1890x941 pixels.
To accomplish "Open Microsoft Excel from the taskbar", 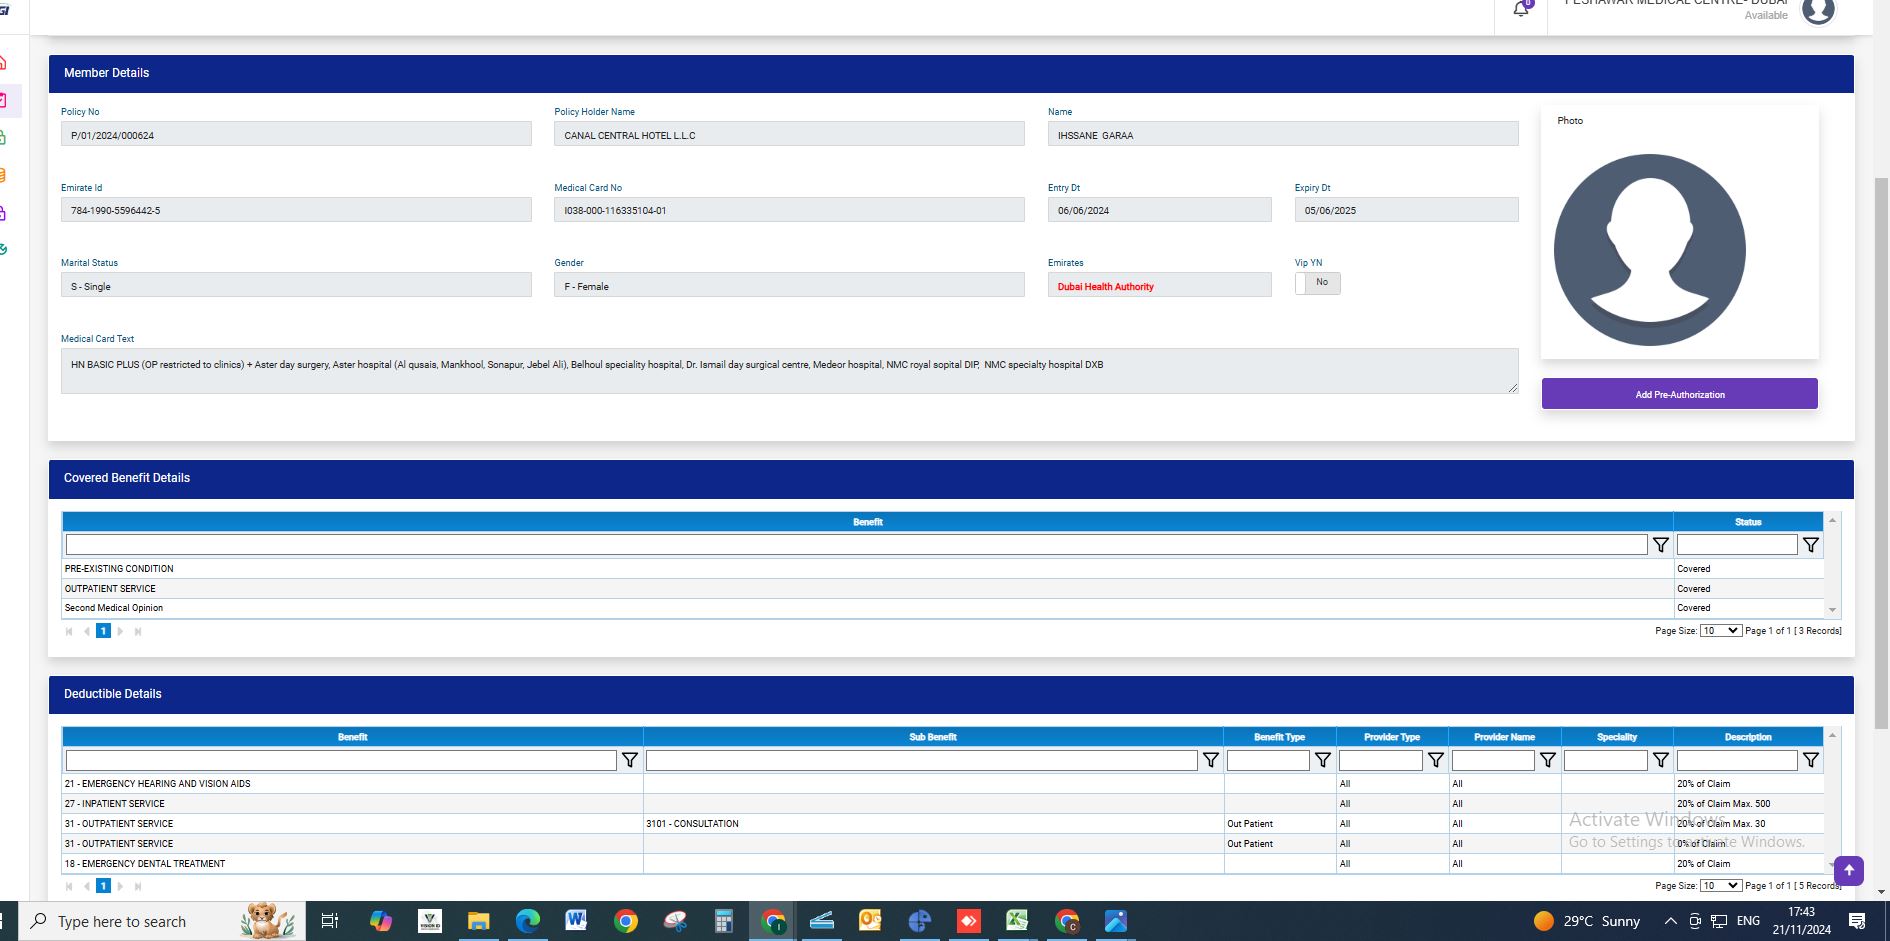I will click(x=1017, y=921).
